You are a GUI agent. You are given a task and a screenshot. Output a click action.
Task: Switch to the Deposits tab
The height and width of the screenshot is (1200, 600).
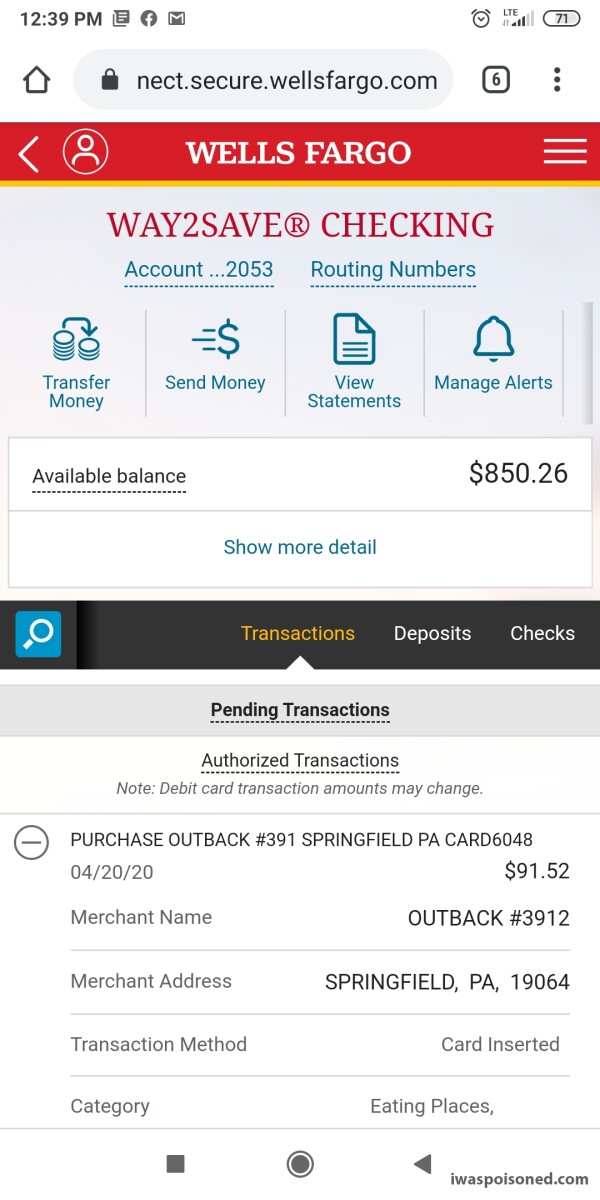[x=432, y=633]
